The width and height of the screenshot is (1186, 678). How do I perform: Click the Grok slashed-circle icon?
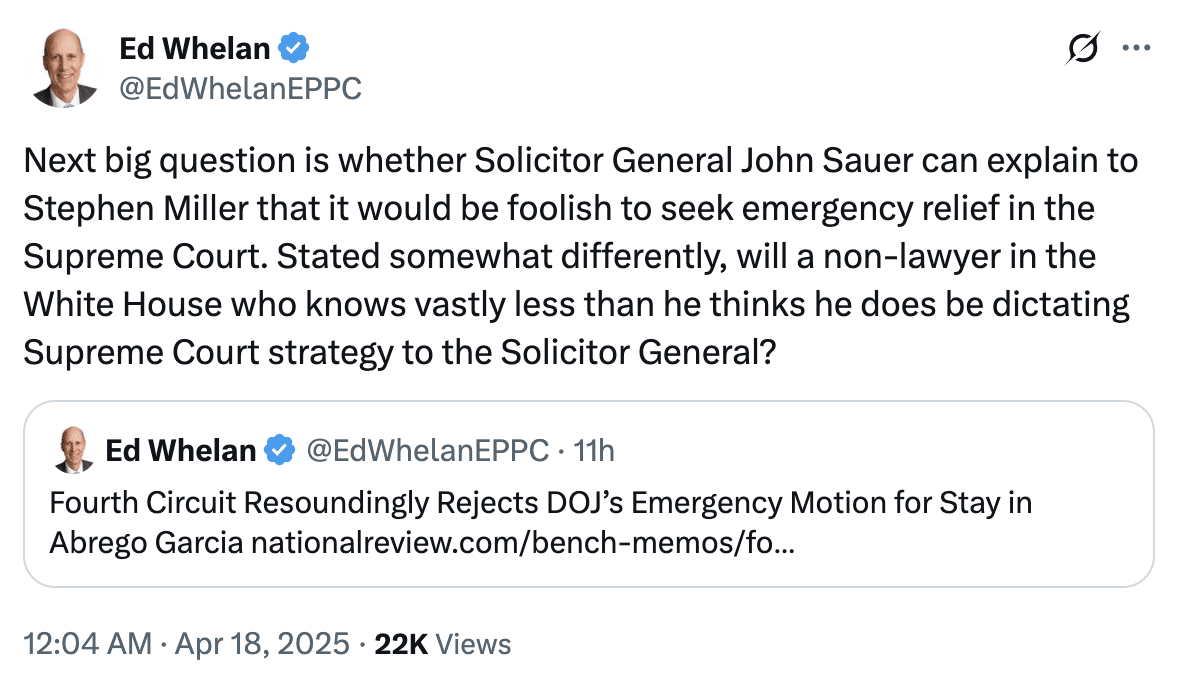tap(1082, 48)
